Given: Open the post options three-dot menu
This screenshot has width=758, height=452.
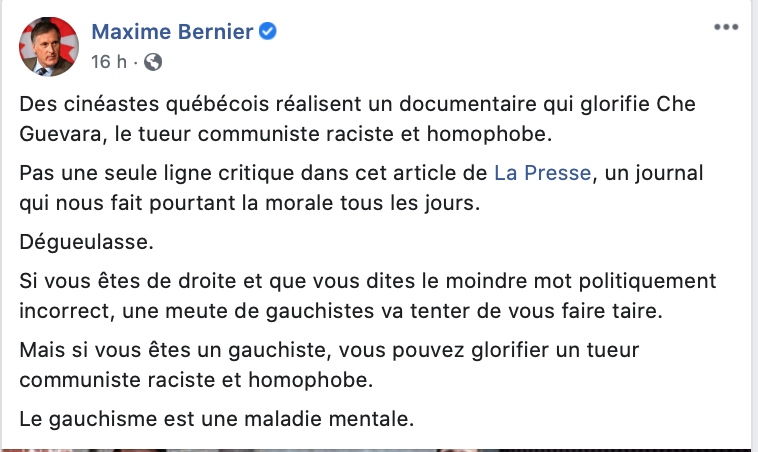Looking at the screenshot, I should (x=726, y=27).
